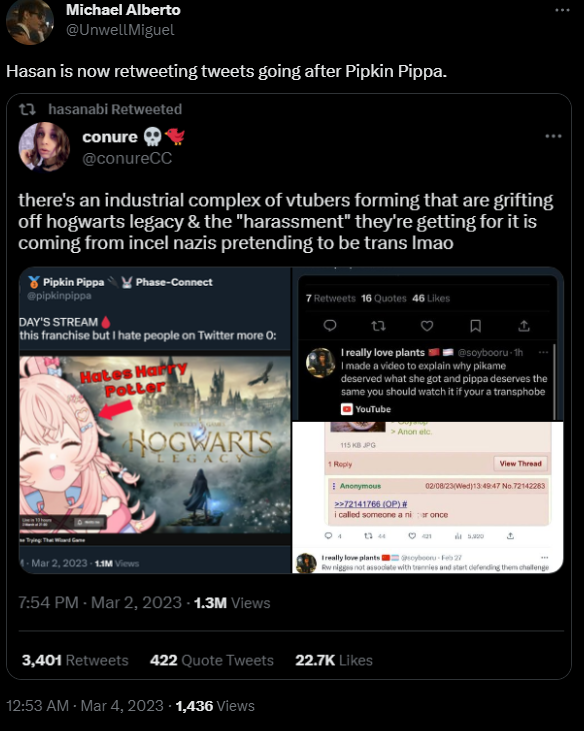Click conure's profile picture

[44, 147]
